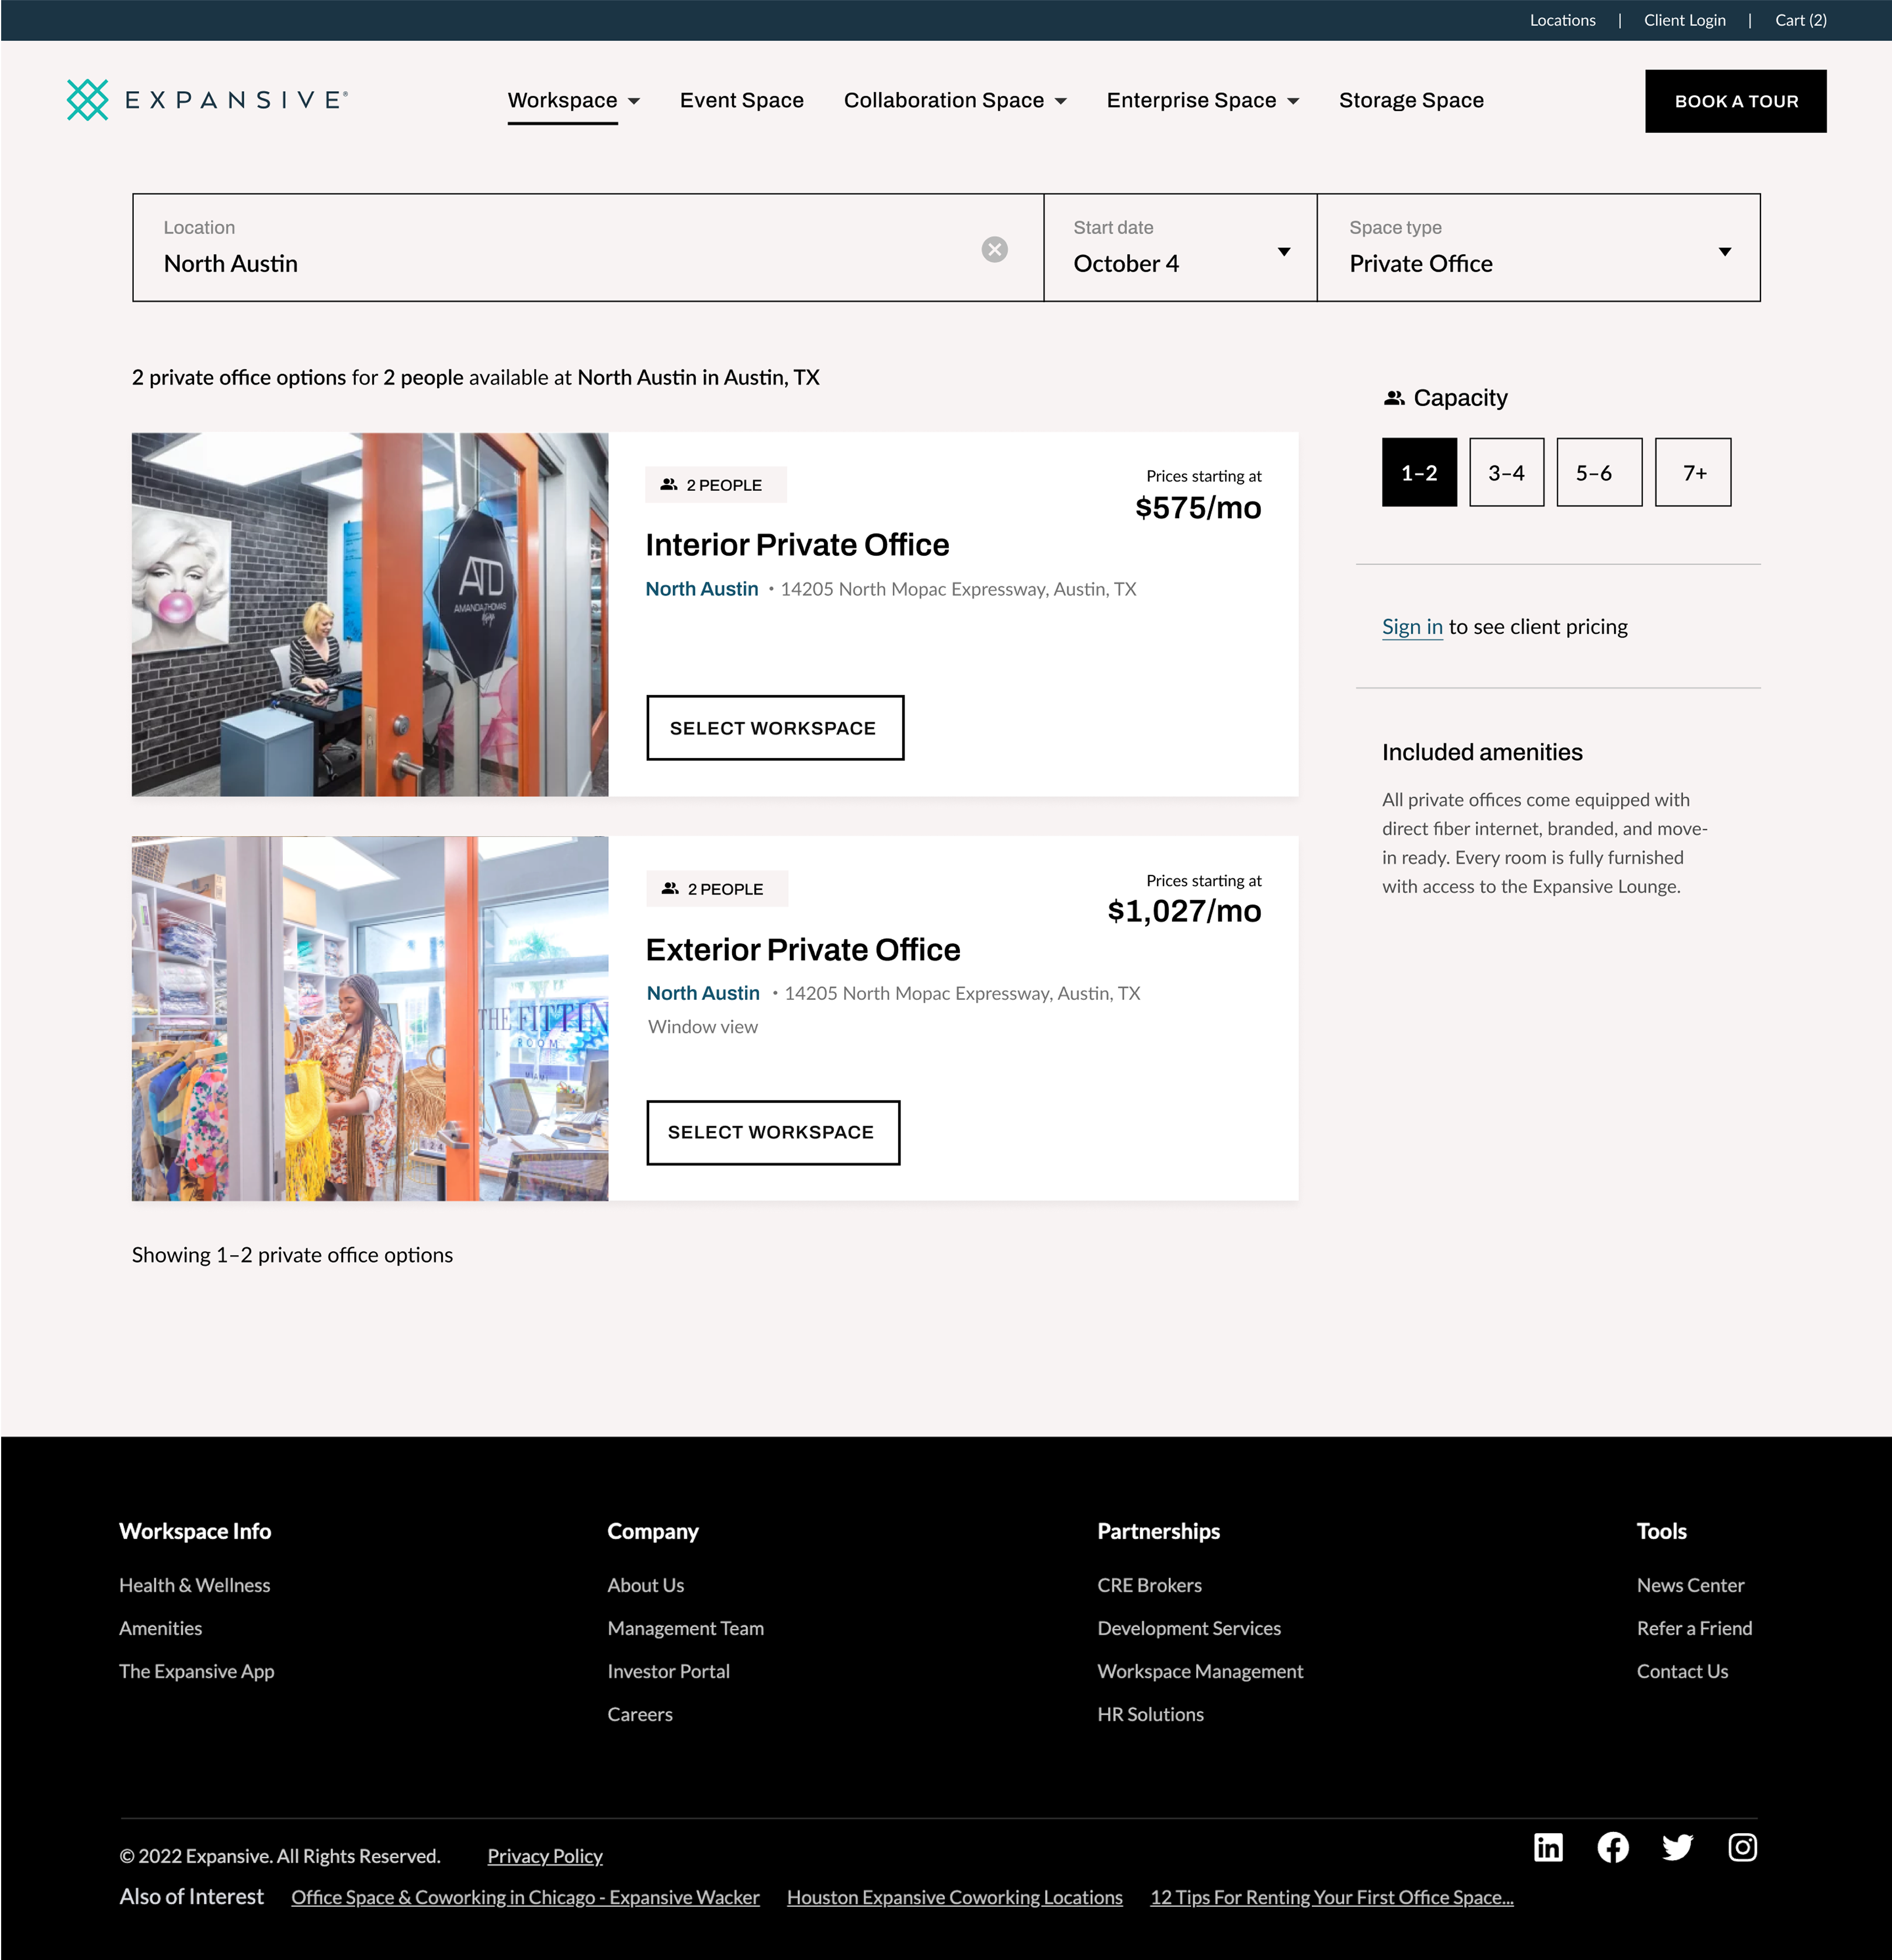
Task: Click the Expansive logo icon
Action: pos(87,100)
